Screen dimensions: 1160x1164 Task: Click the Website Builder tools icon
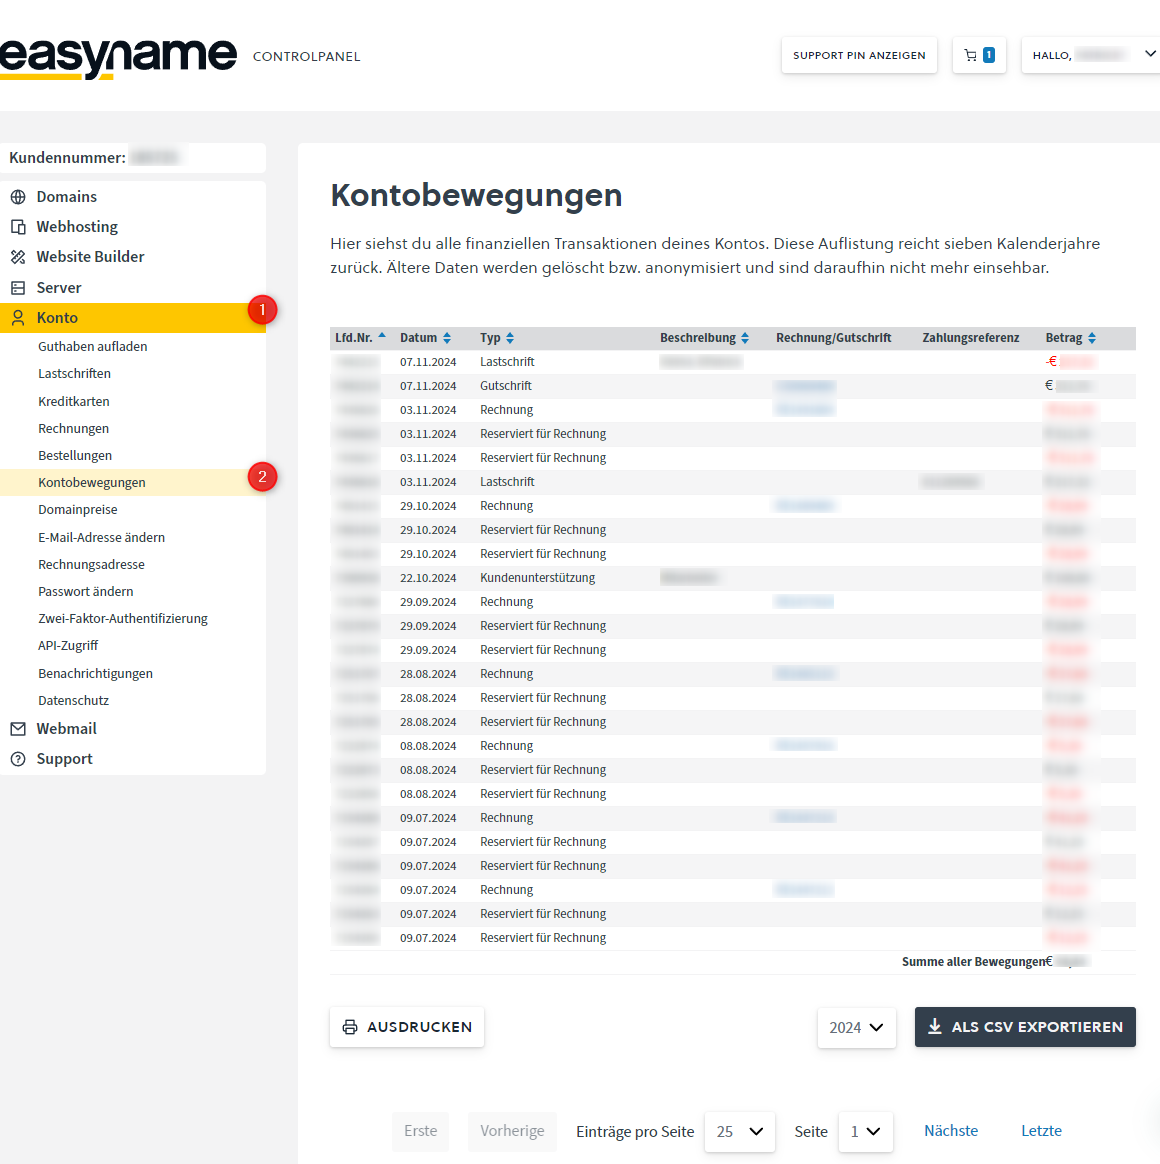(x=18, y=257)
